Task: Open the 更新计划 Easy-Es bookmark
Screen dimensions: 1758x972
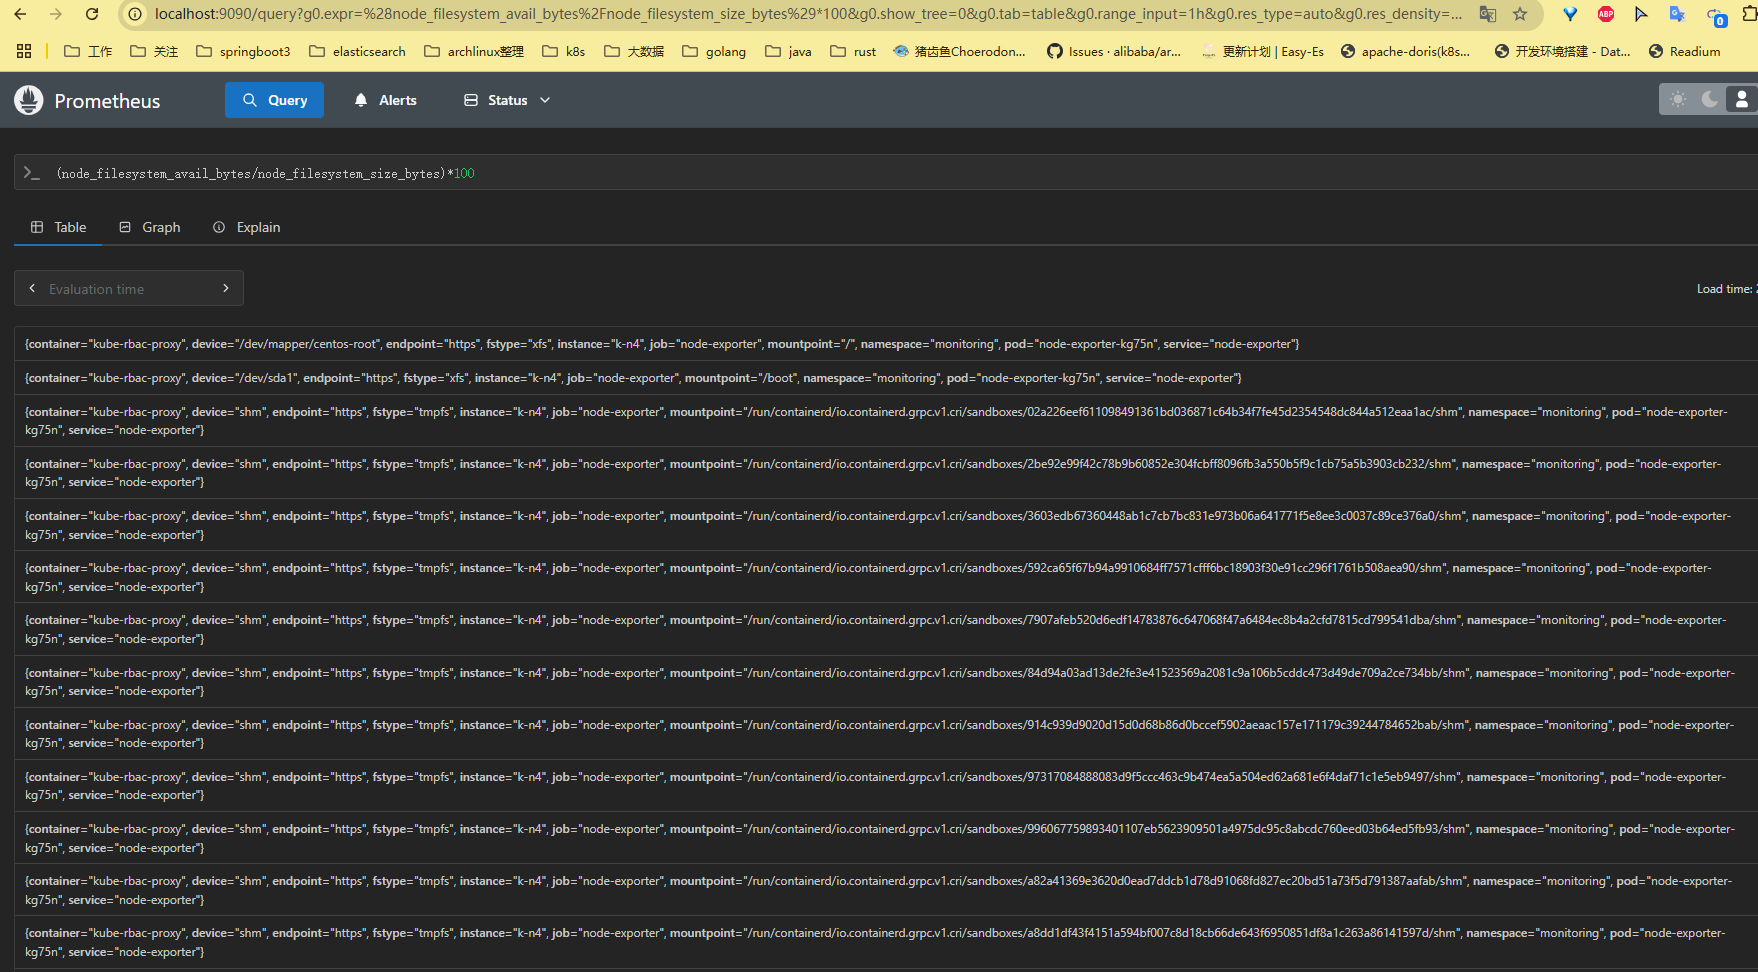Action: tap(1263, 51)
